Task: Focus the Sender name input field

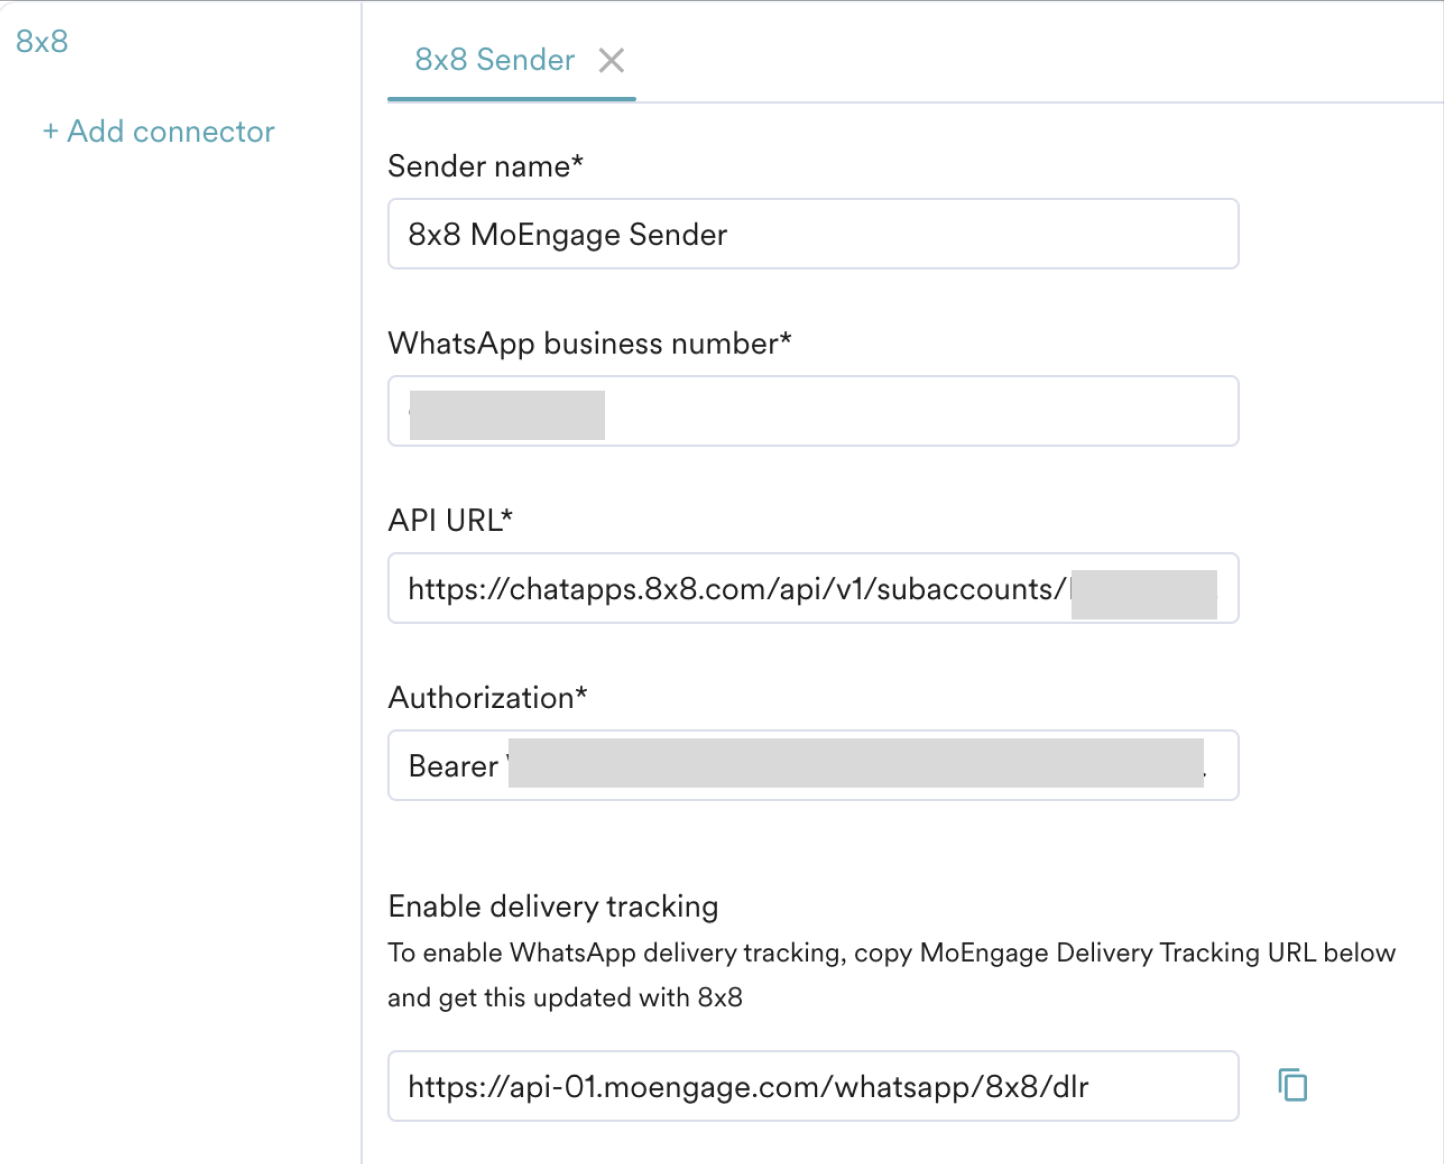Action: click(813, 234)
